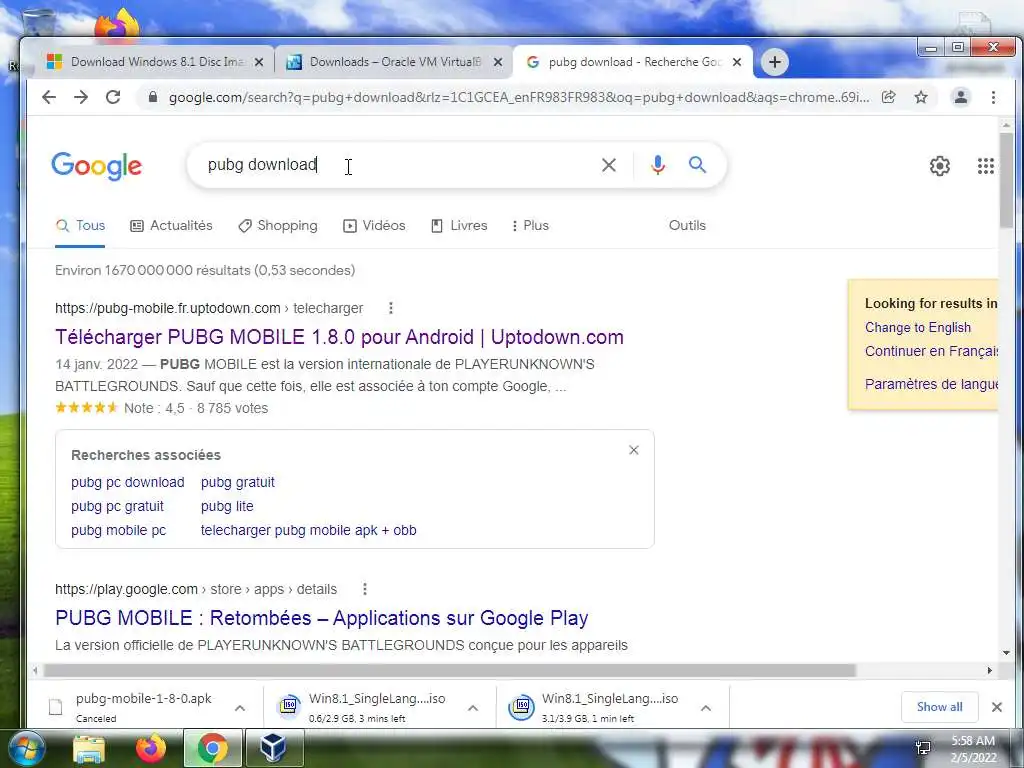
Task: Select the Tous results filter
Action: [80, 225]
